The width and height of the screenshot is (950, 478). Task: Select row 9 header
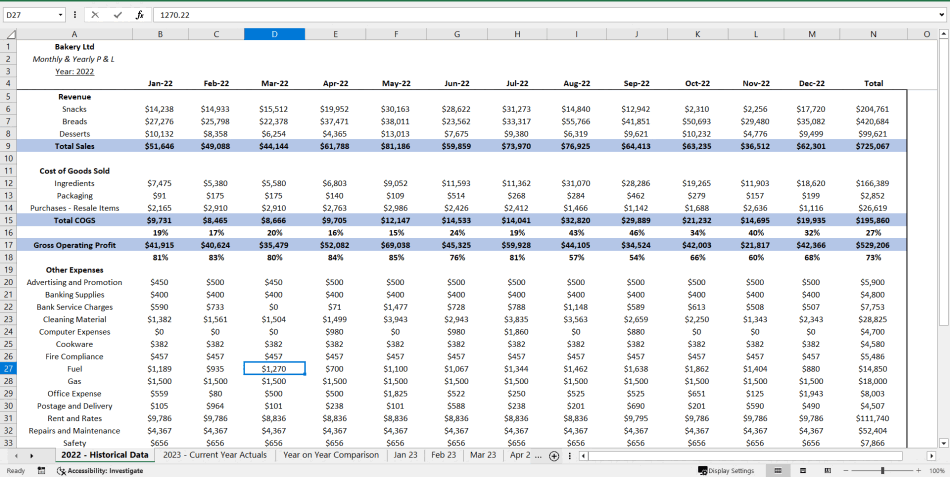pyautogui.click(x=8, y=146)
